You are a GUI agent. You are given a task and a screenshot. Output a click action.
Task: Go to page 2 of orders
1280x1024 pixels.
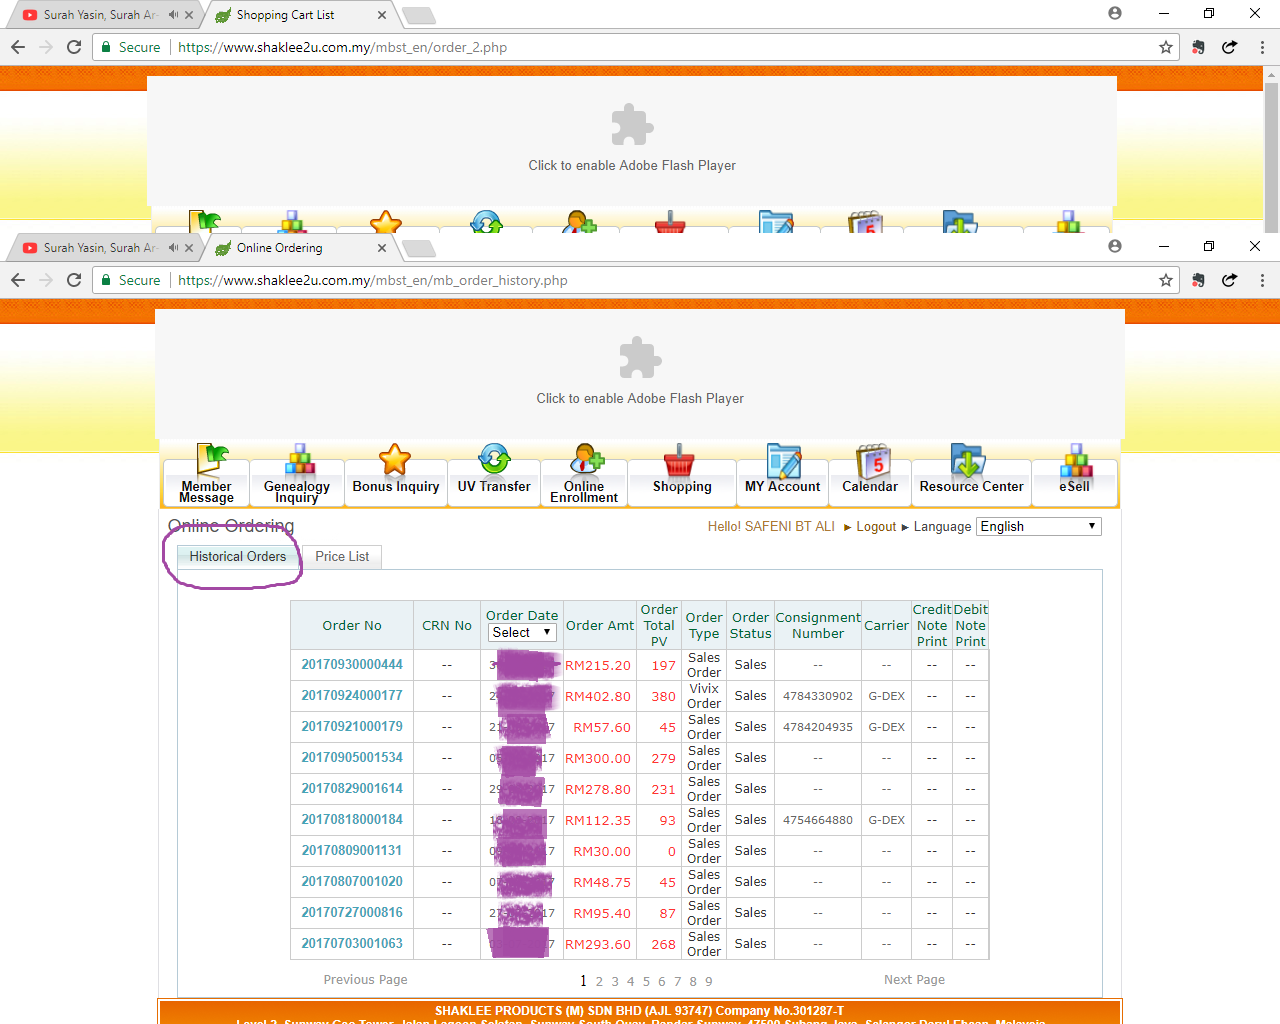(599, 982)
